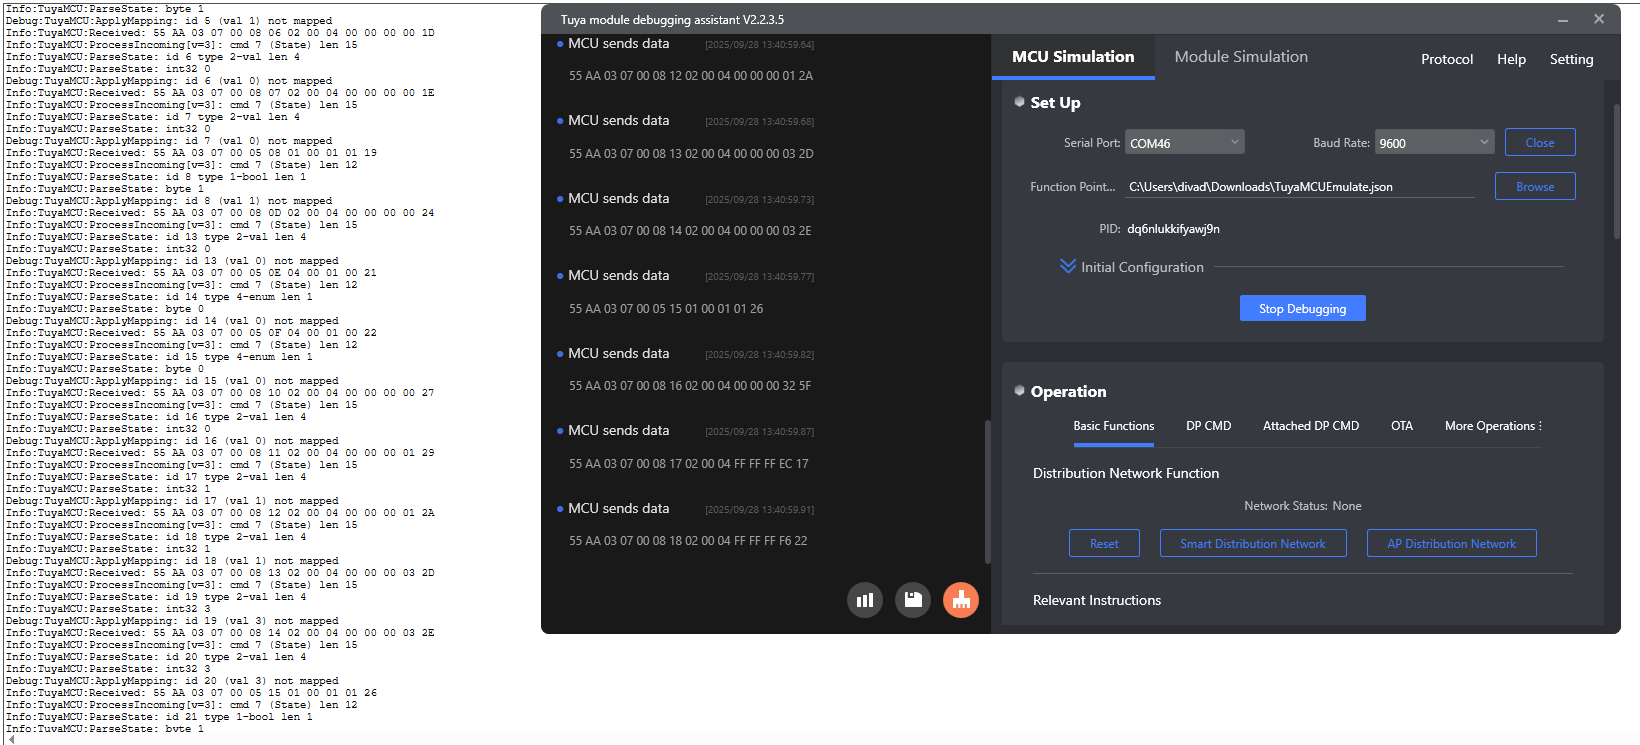Viewport: 1640px width, 745px height.
Task: Click the PID value dq6nlukkifyawj9n
Action: (x=1173, y=229)
